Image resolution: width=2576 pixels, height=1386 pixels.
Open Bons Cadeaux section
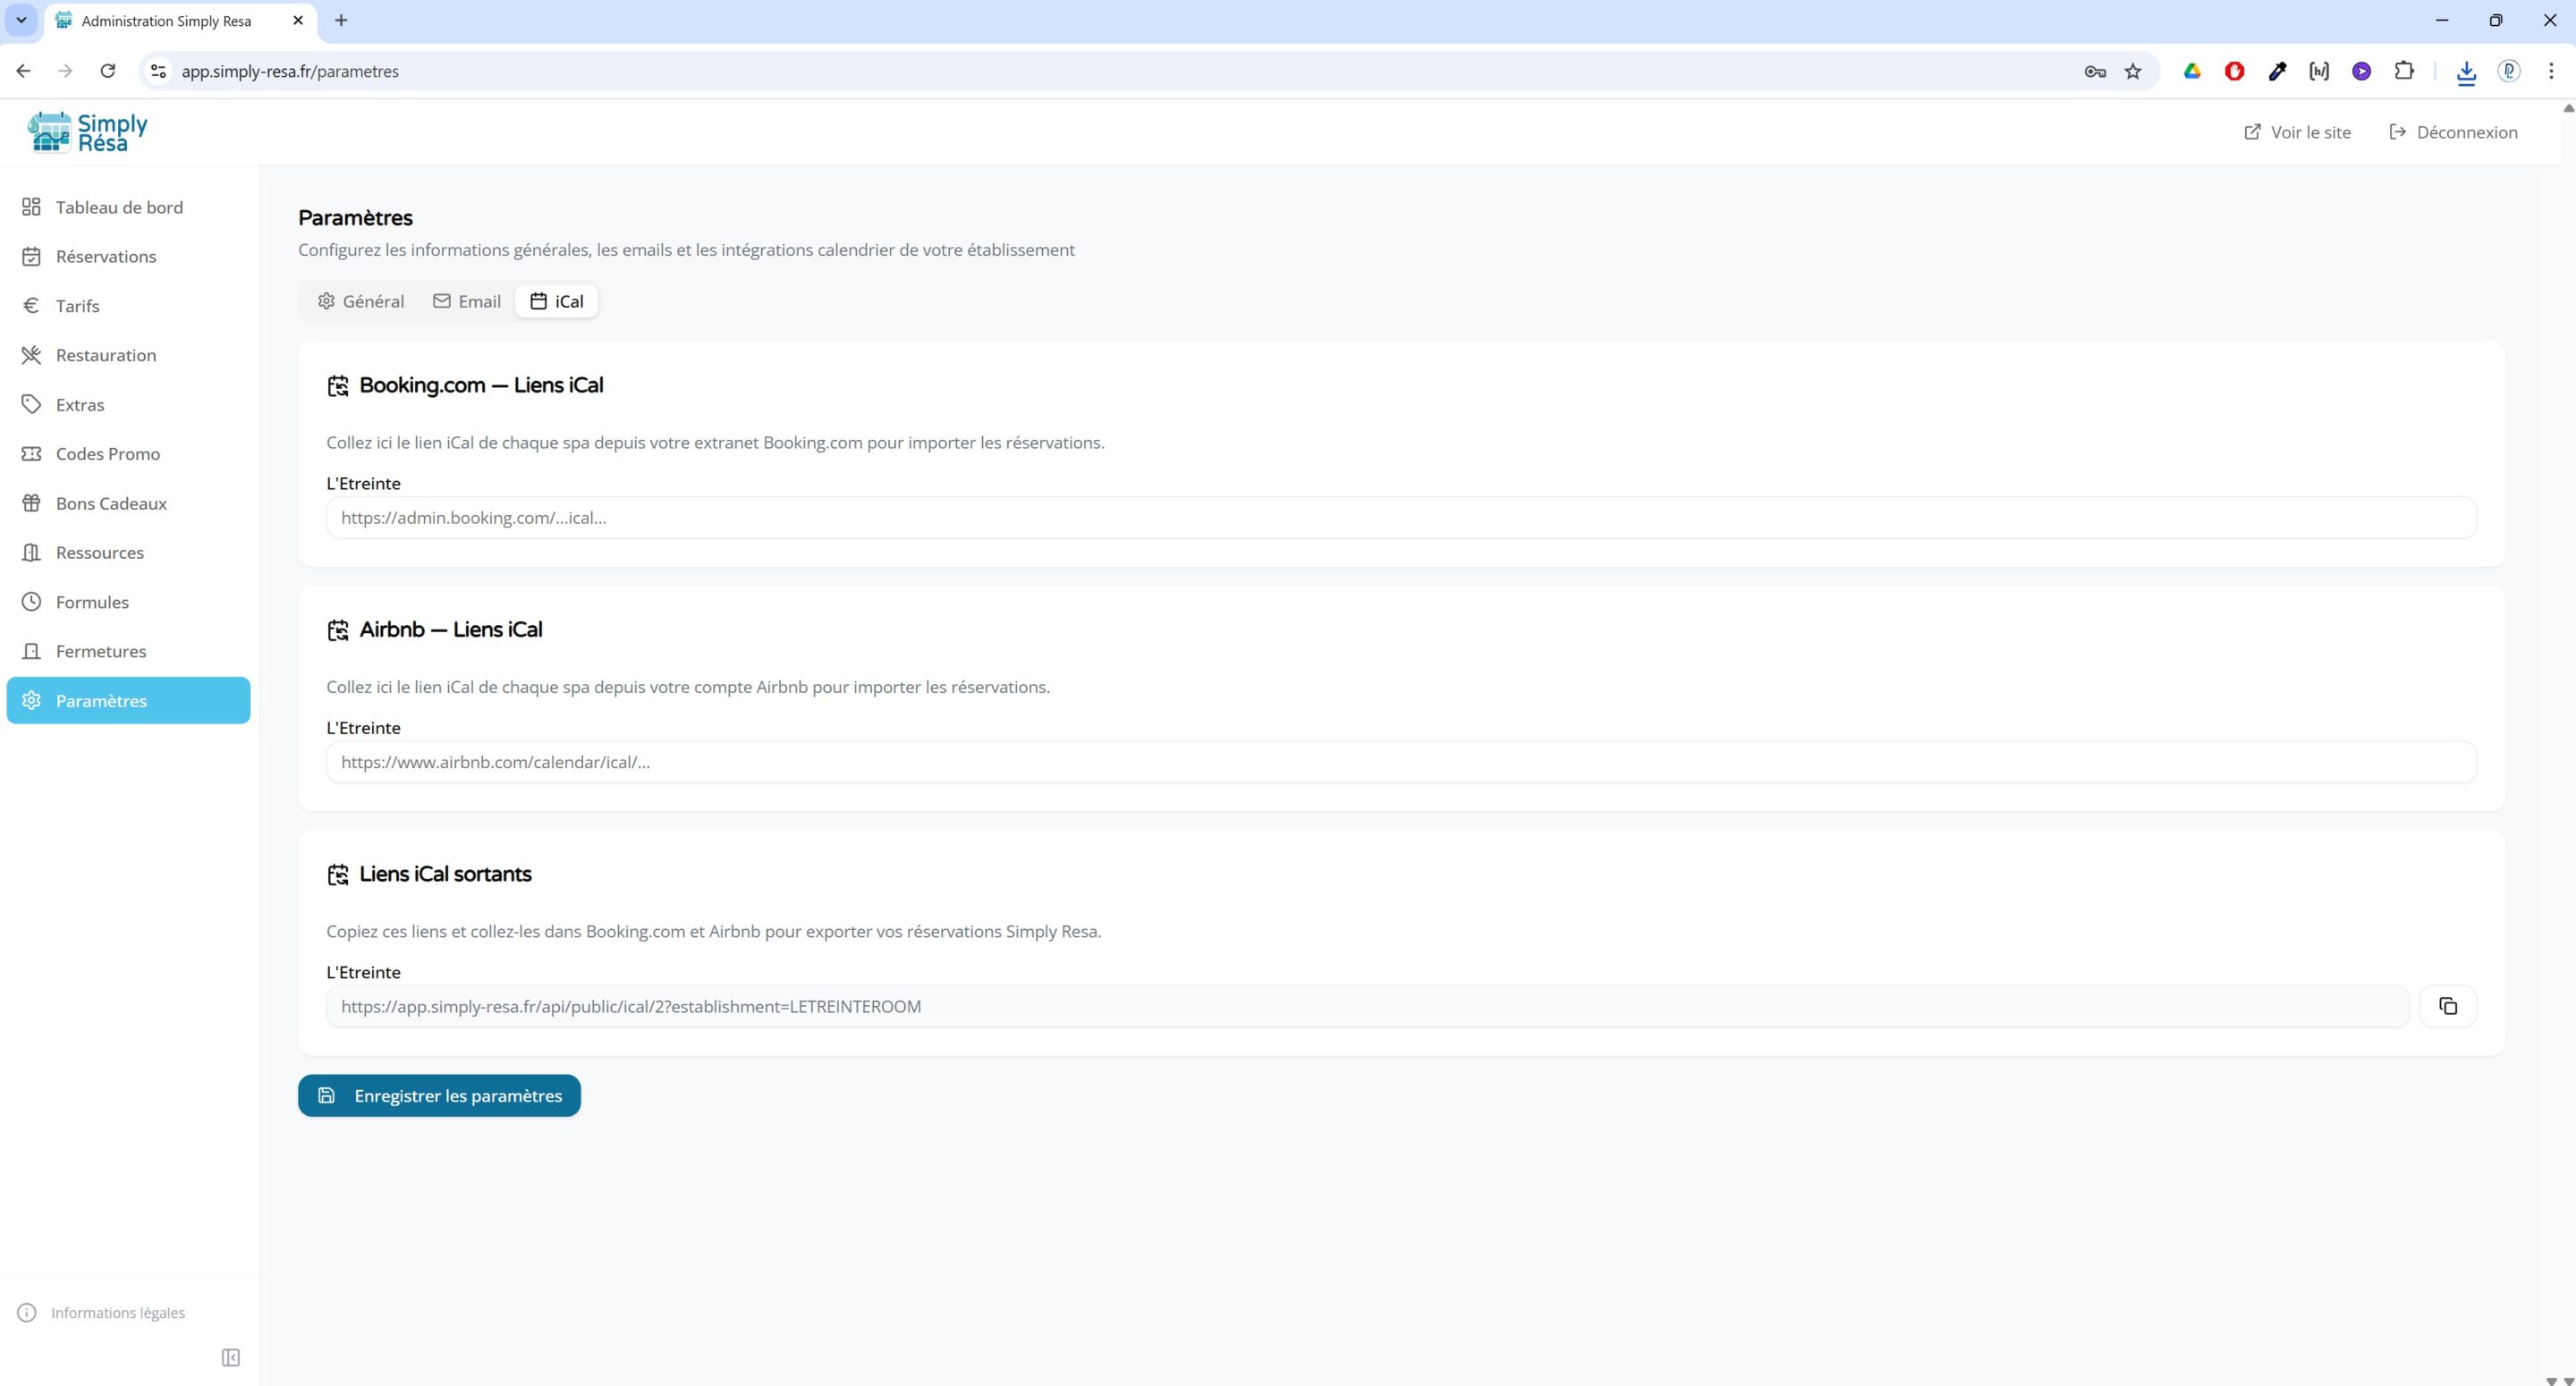(x=111, y=503)
